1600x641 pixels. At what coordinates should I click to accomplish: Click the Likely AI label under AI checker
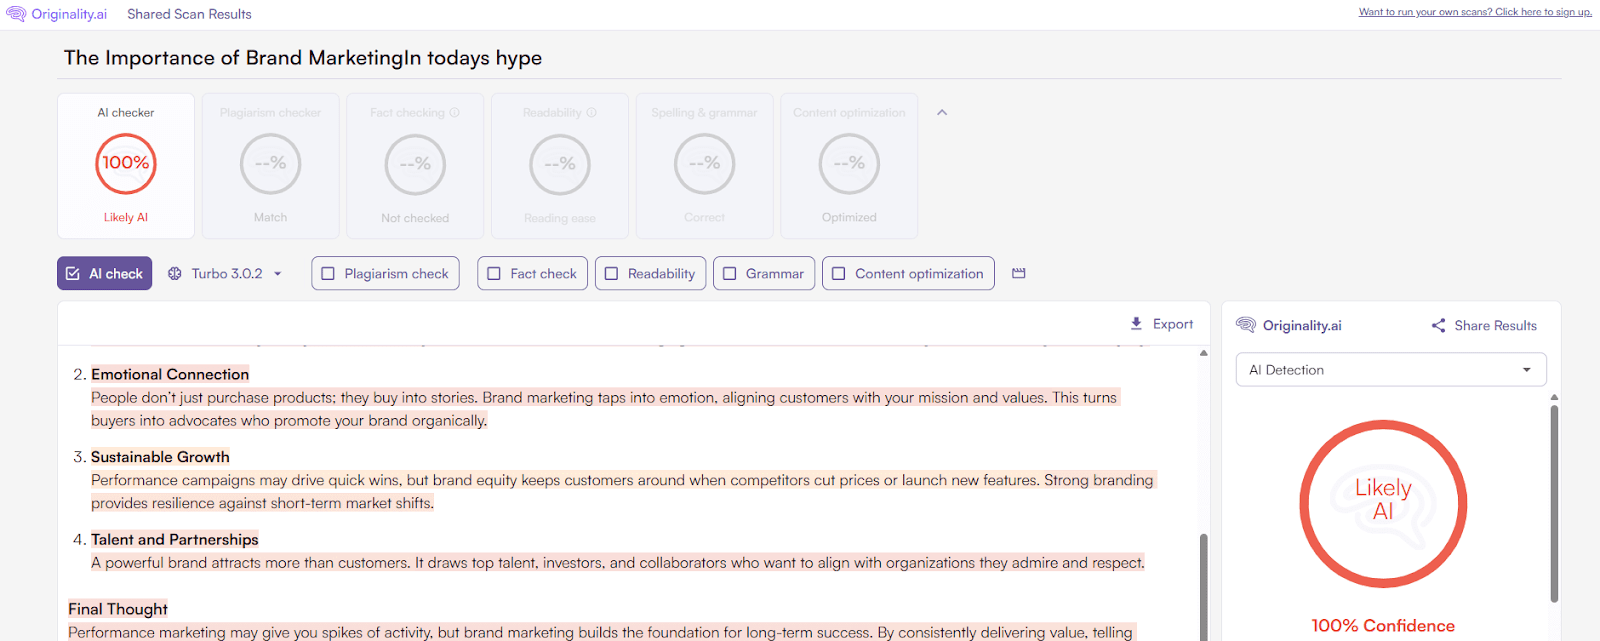(126, 217)
